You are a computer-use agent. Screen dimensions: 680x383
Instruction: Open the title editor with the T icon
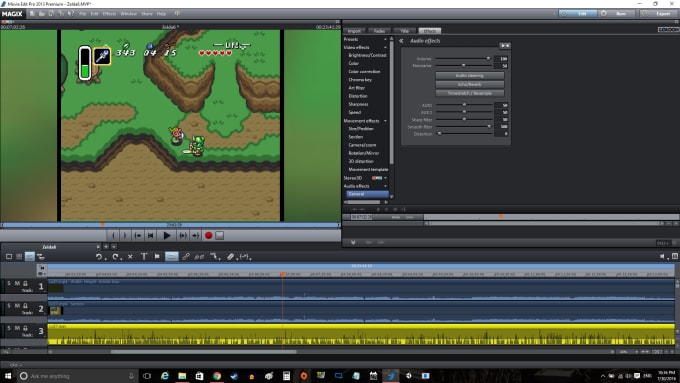(x=144, y=257)
